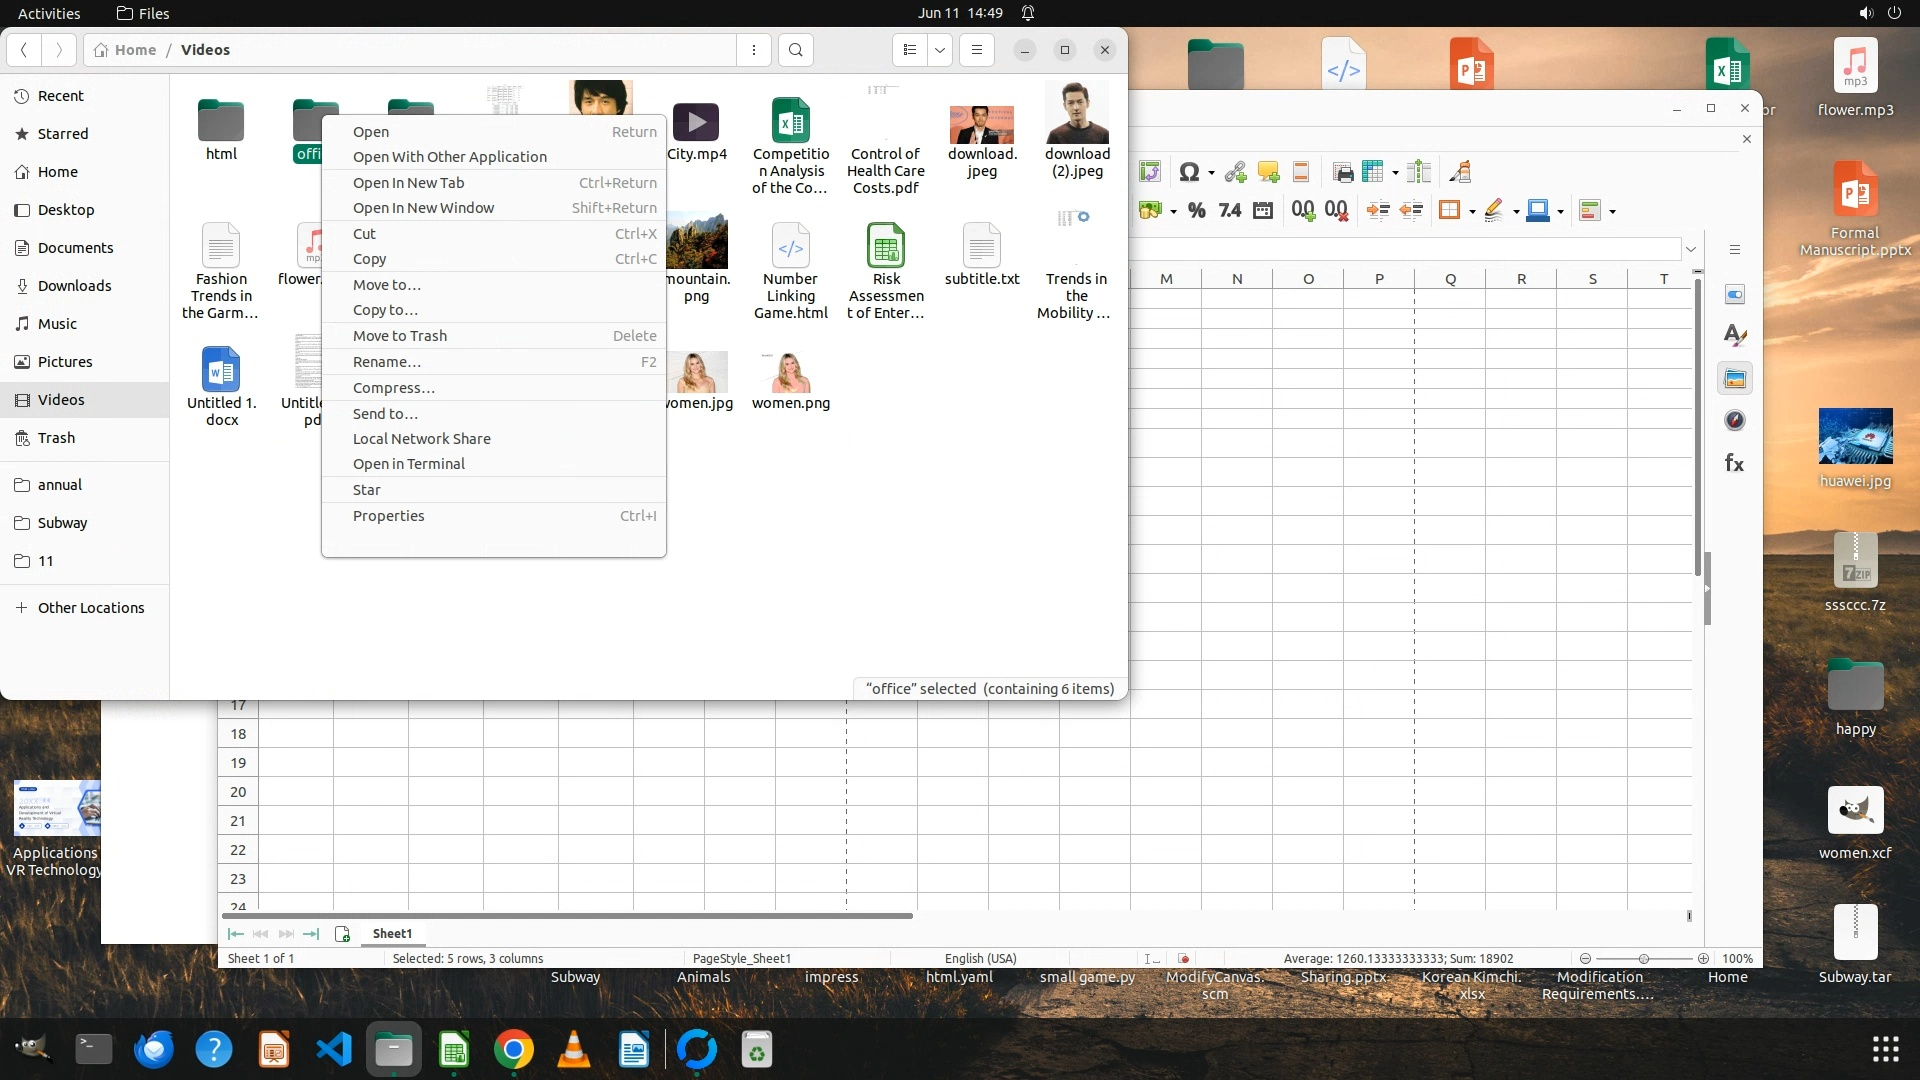Screen dimensions: 1920x1080
Task: Click the Delete Decimal Place icon
Action: [x=1336, y=210]
